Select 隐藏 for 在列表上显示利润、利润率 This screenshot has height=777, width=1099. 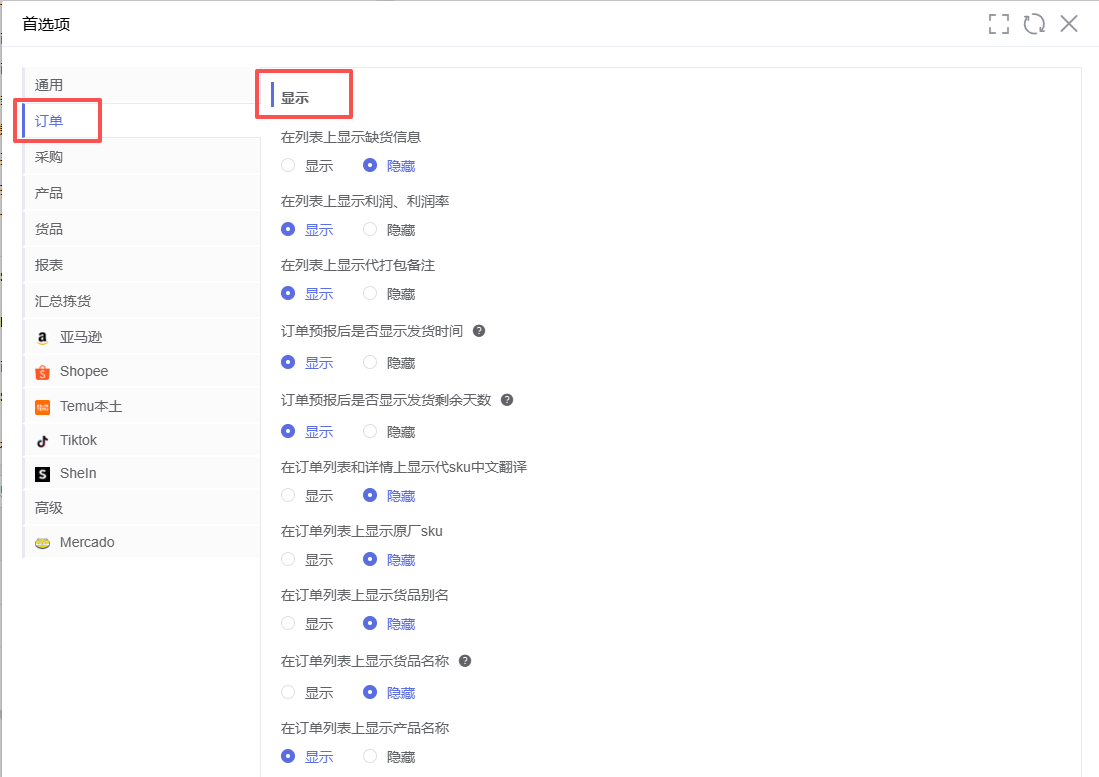point(371,230)
